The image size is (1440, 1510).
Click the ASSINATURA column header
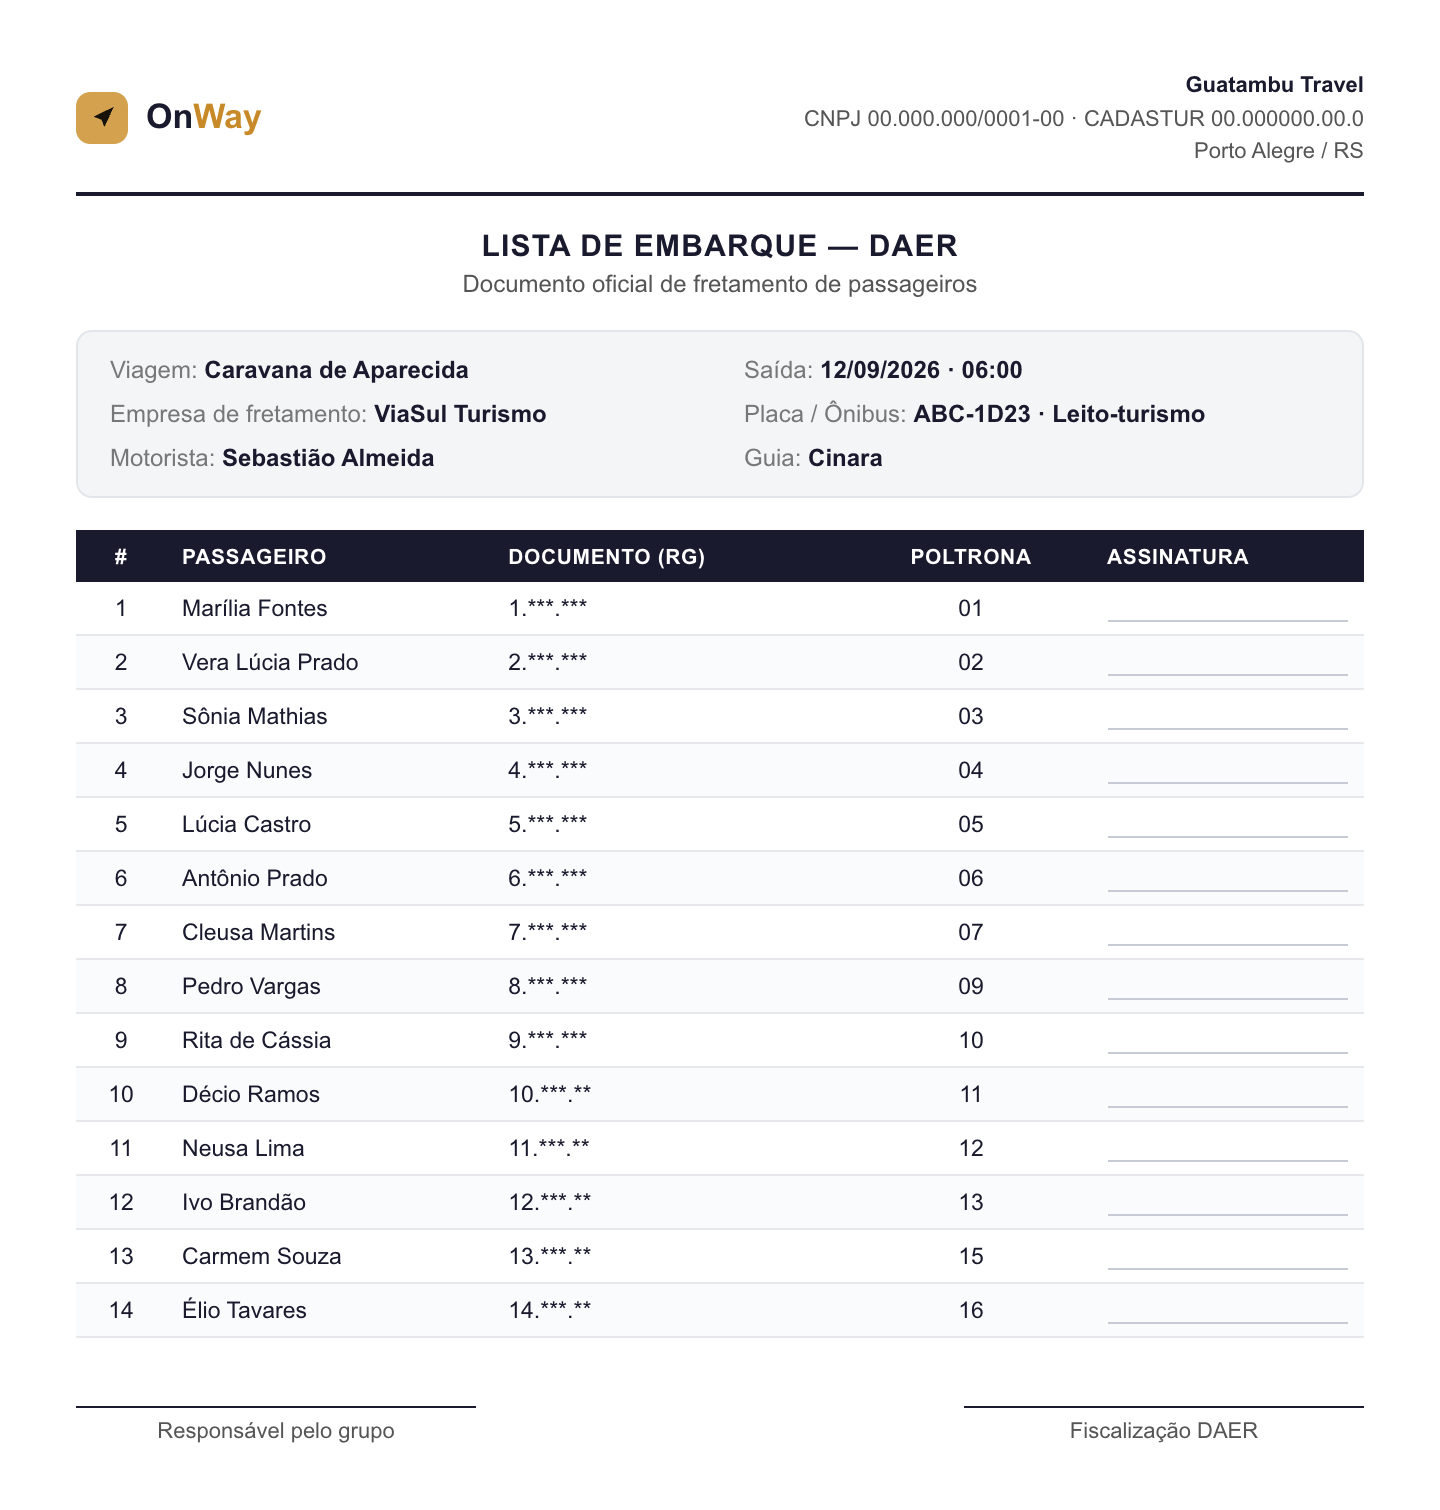click(1177, 557)
